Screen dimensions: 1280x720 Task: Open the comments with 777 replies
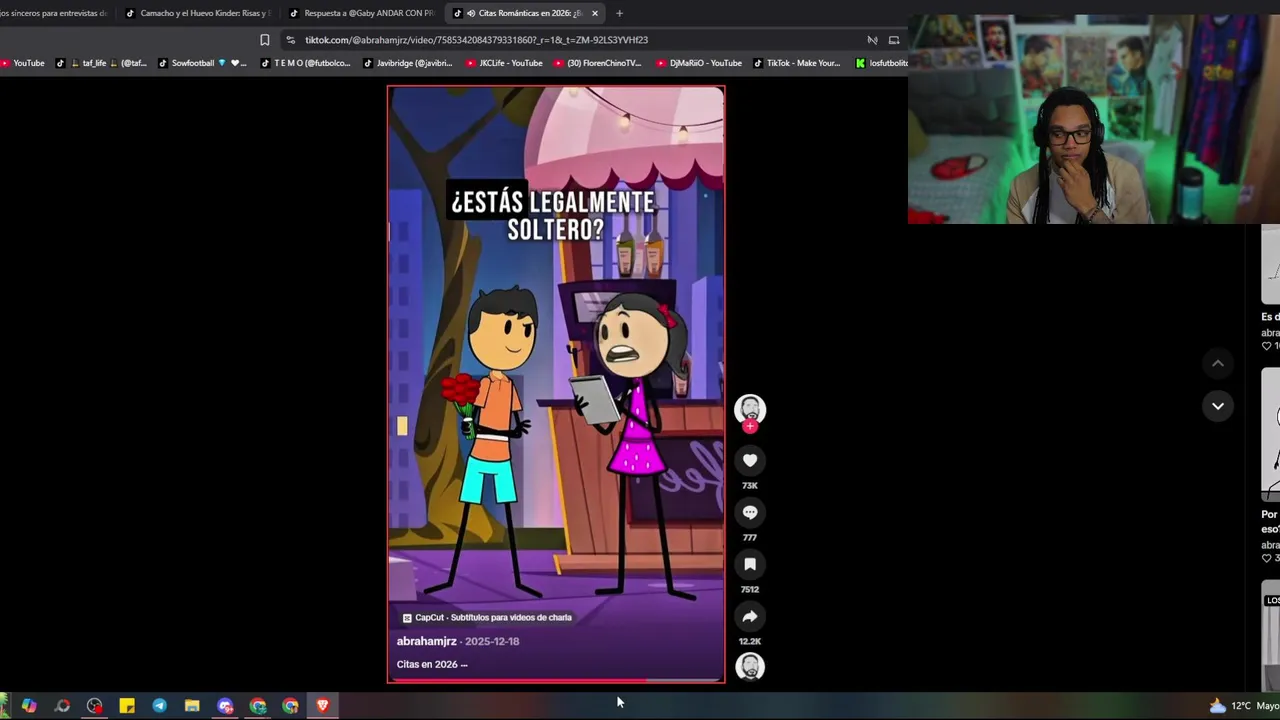tap(750, 512)
